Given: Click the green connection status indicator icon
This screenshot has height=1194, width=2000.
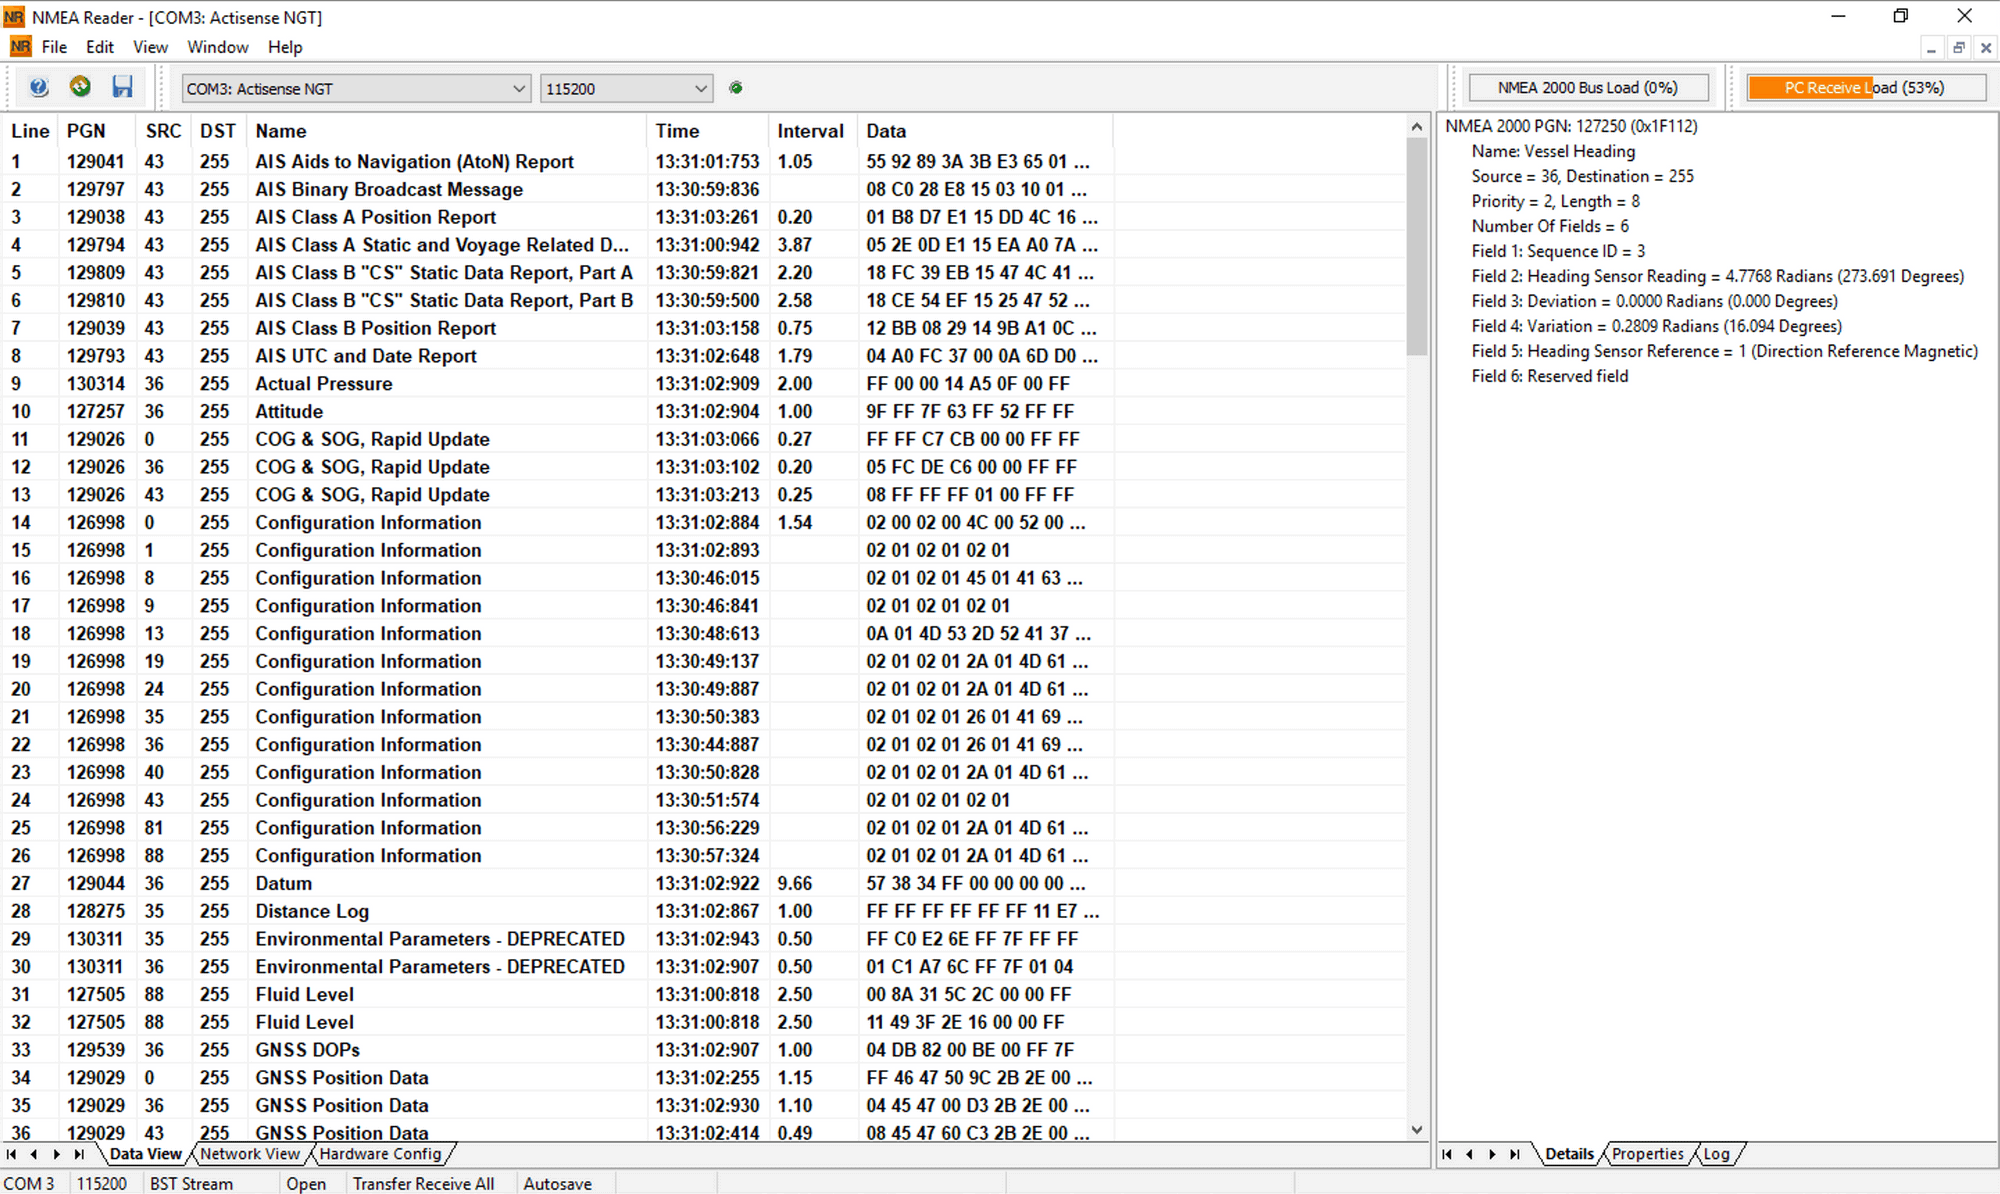Looking at the screenshot, I should coord(736,88).
